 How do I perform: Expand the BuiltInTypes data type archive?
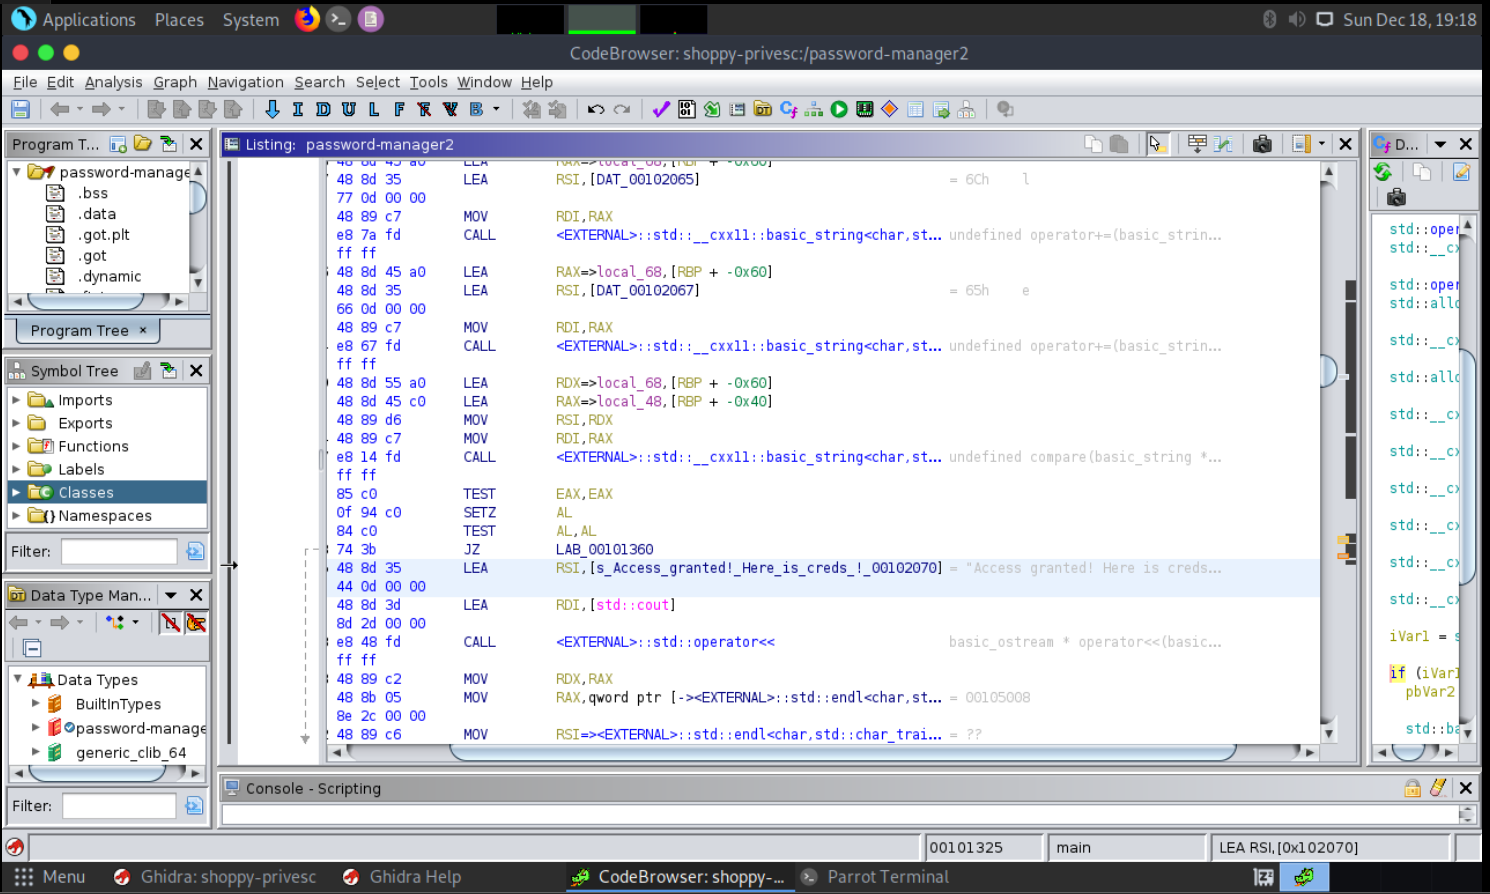[x=36, y=704]
